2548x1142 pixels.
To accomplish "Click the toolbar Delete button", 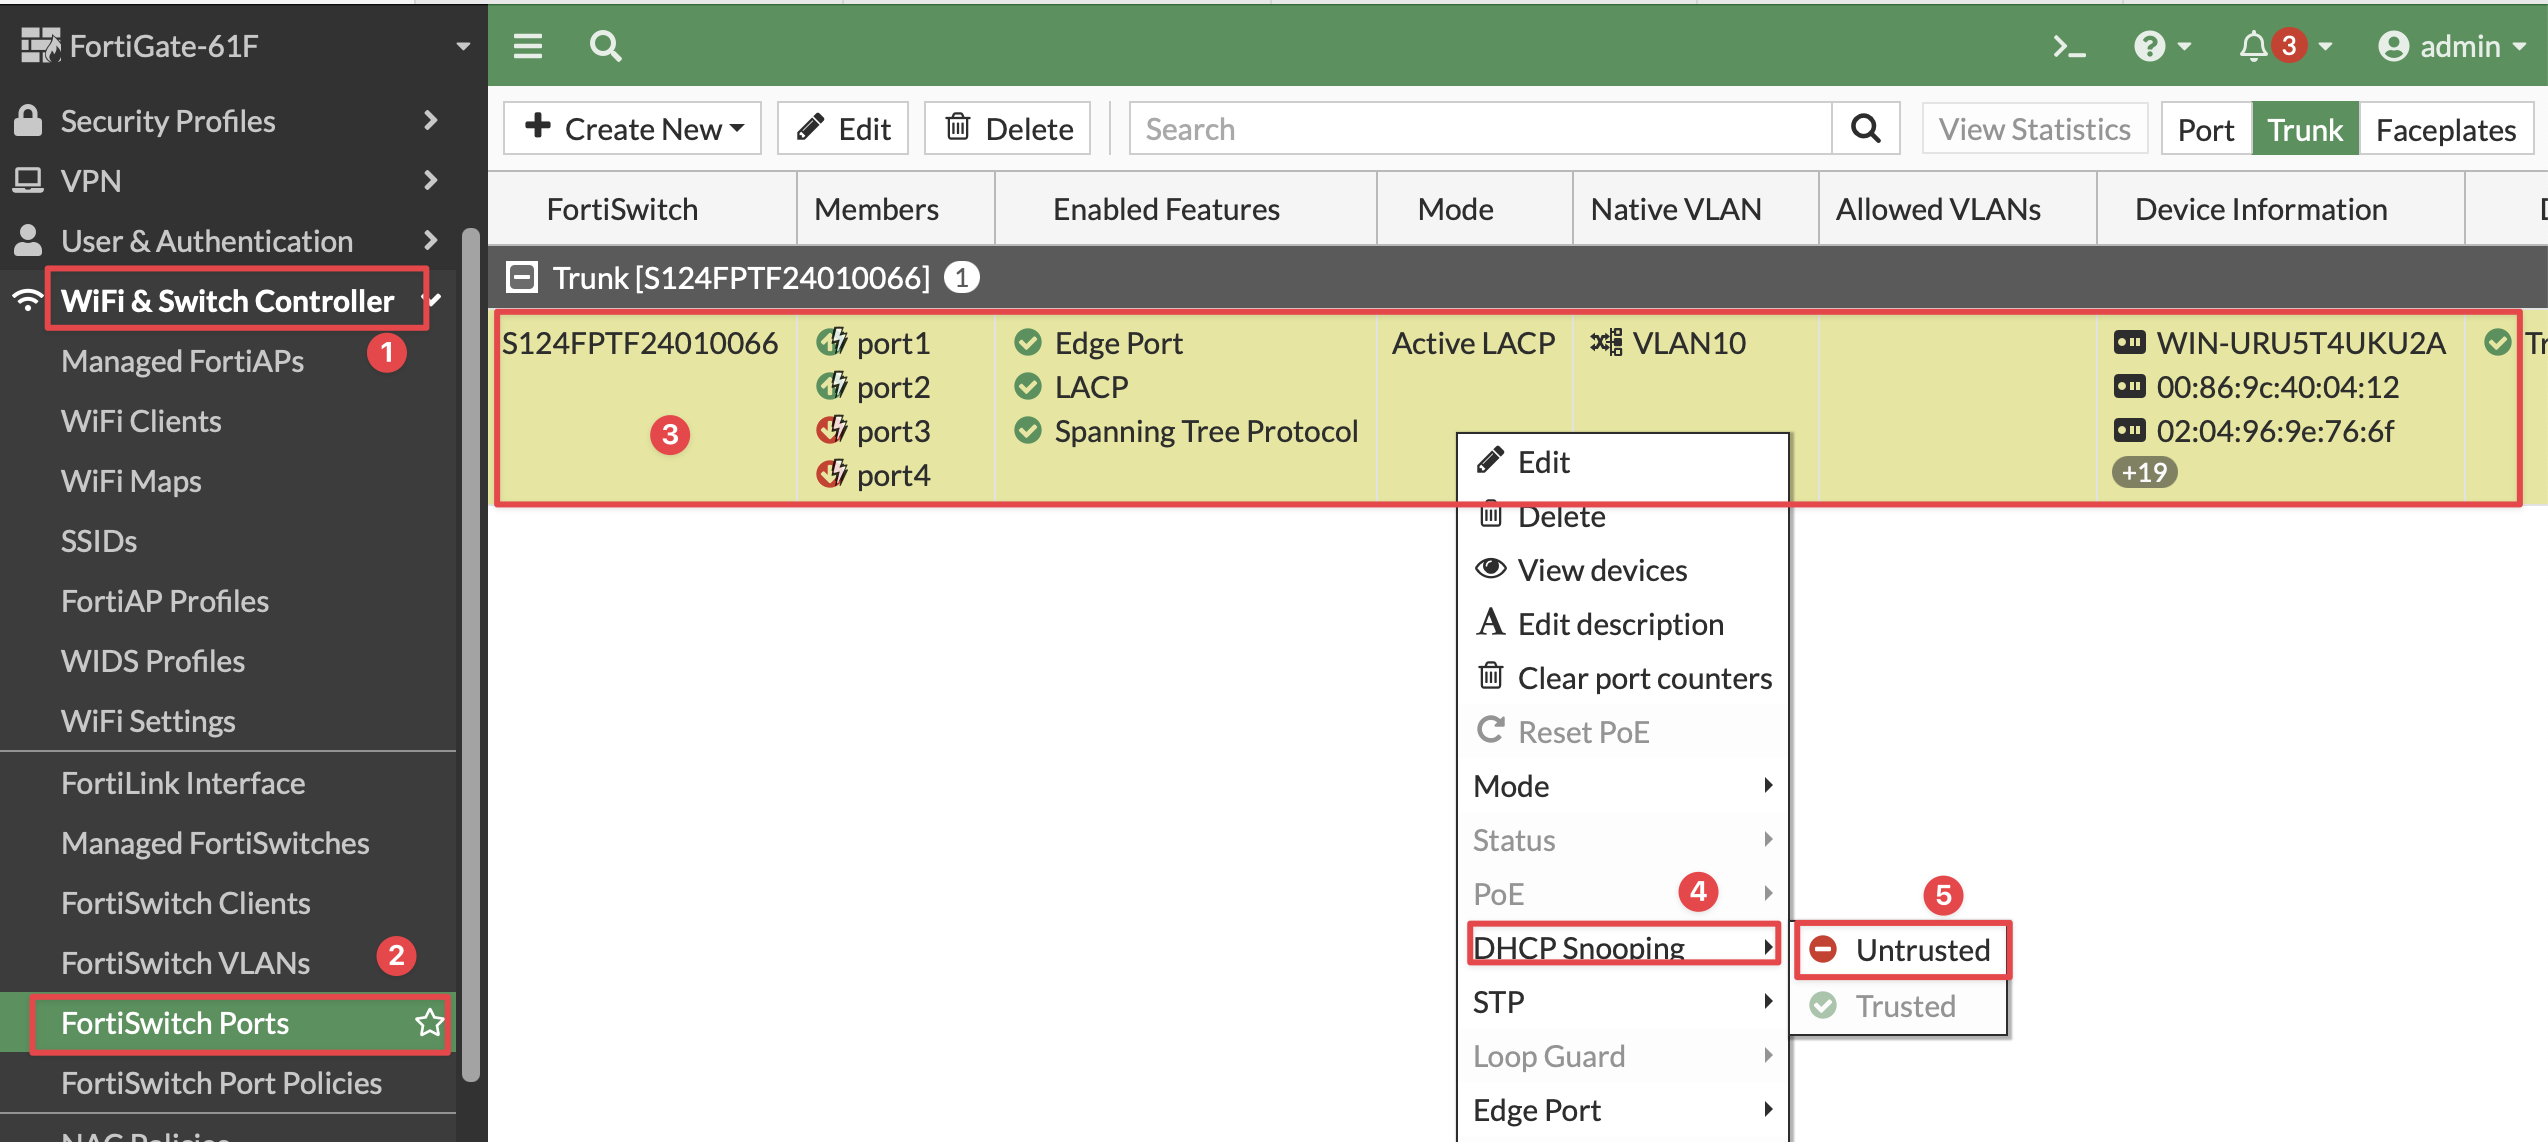I will pyautogui.click(x=1008, y=128).
